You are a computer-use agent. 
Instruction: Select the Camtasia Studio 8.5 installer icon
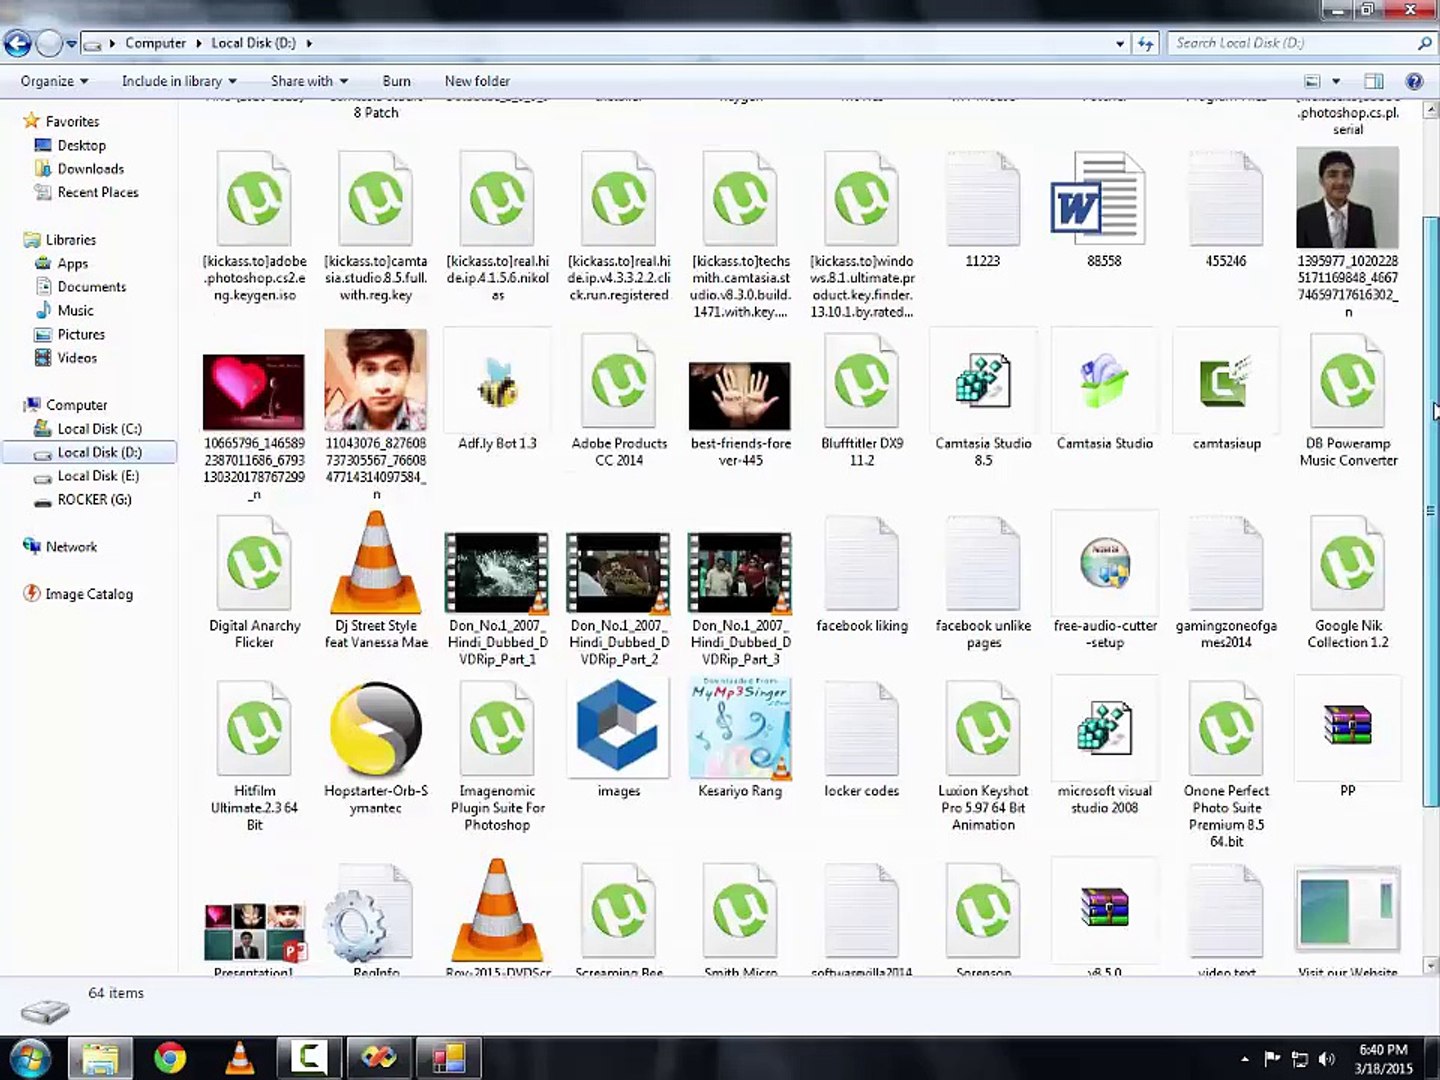pyautogui.click(x=983, y=382)
